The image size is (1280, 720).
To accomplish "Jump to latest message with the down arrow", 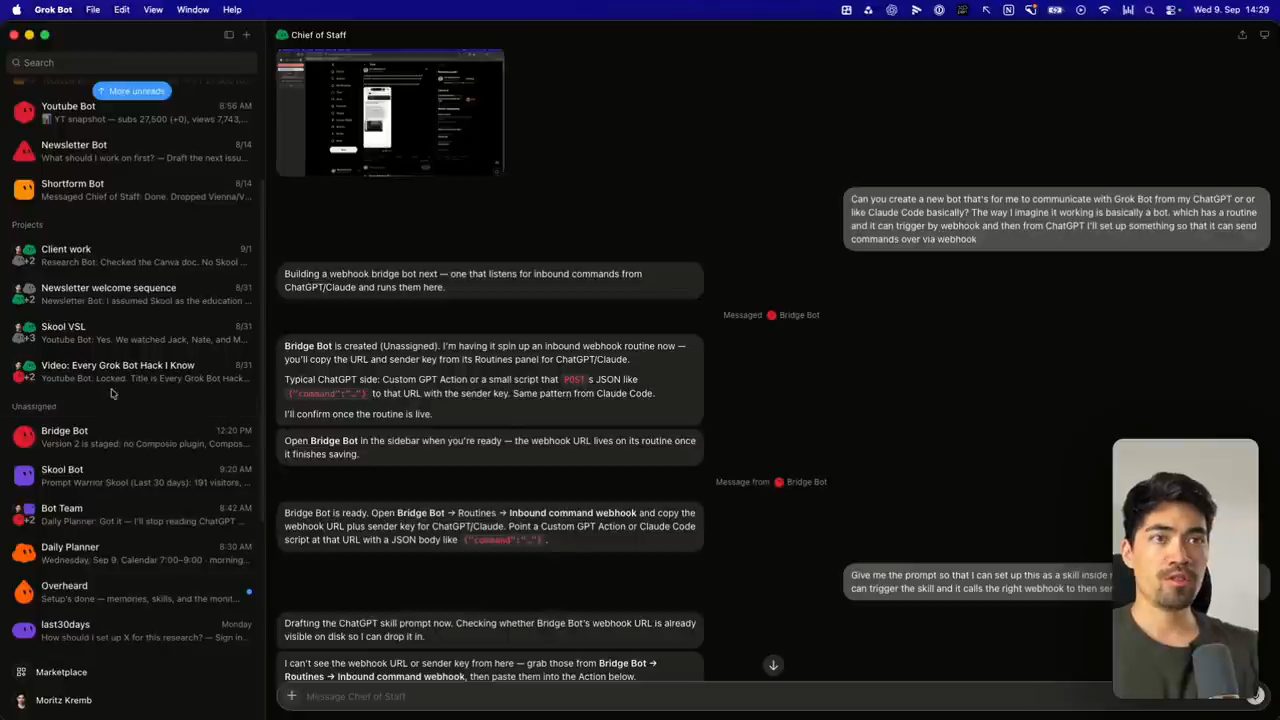I will coord(773,665).
